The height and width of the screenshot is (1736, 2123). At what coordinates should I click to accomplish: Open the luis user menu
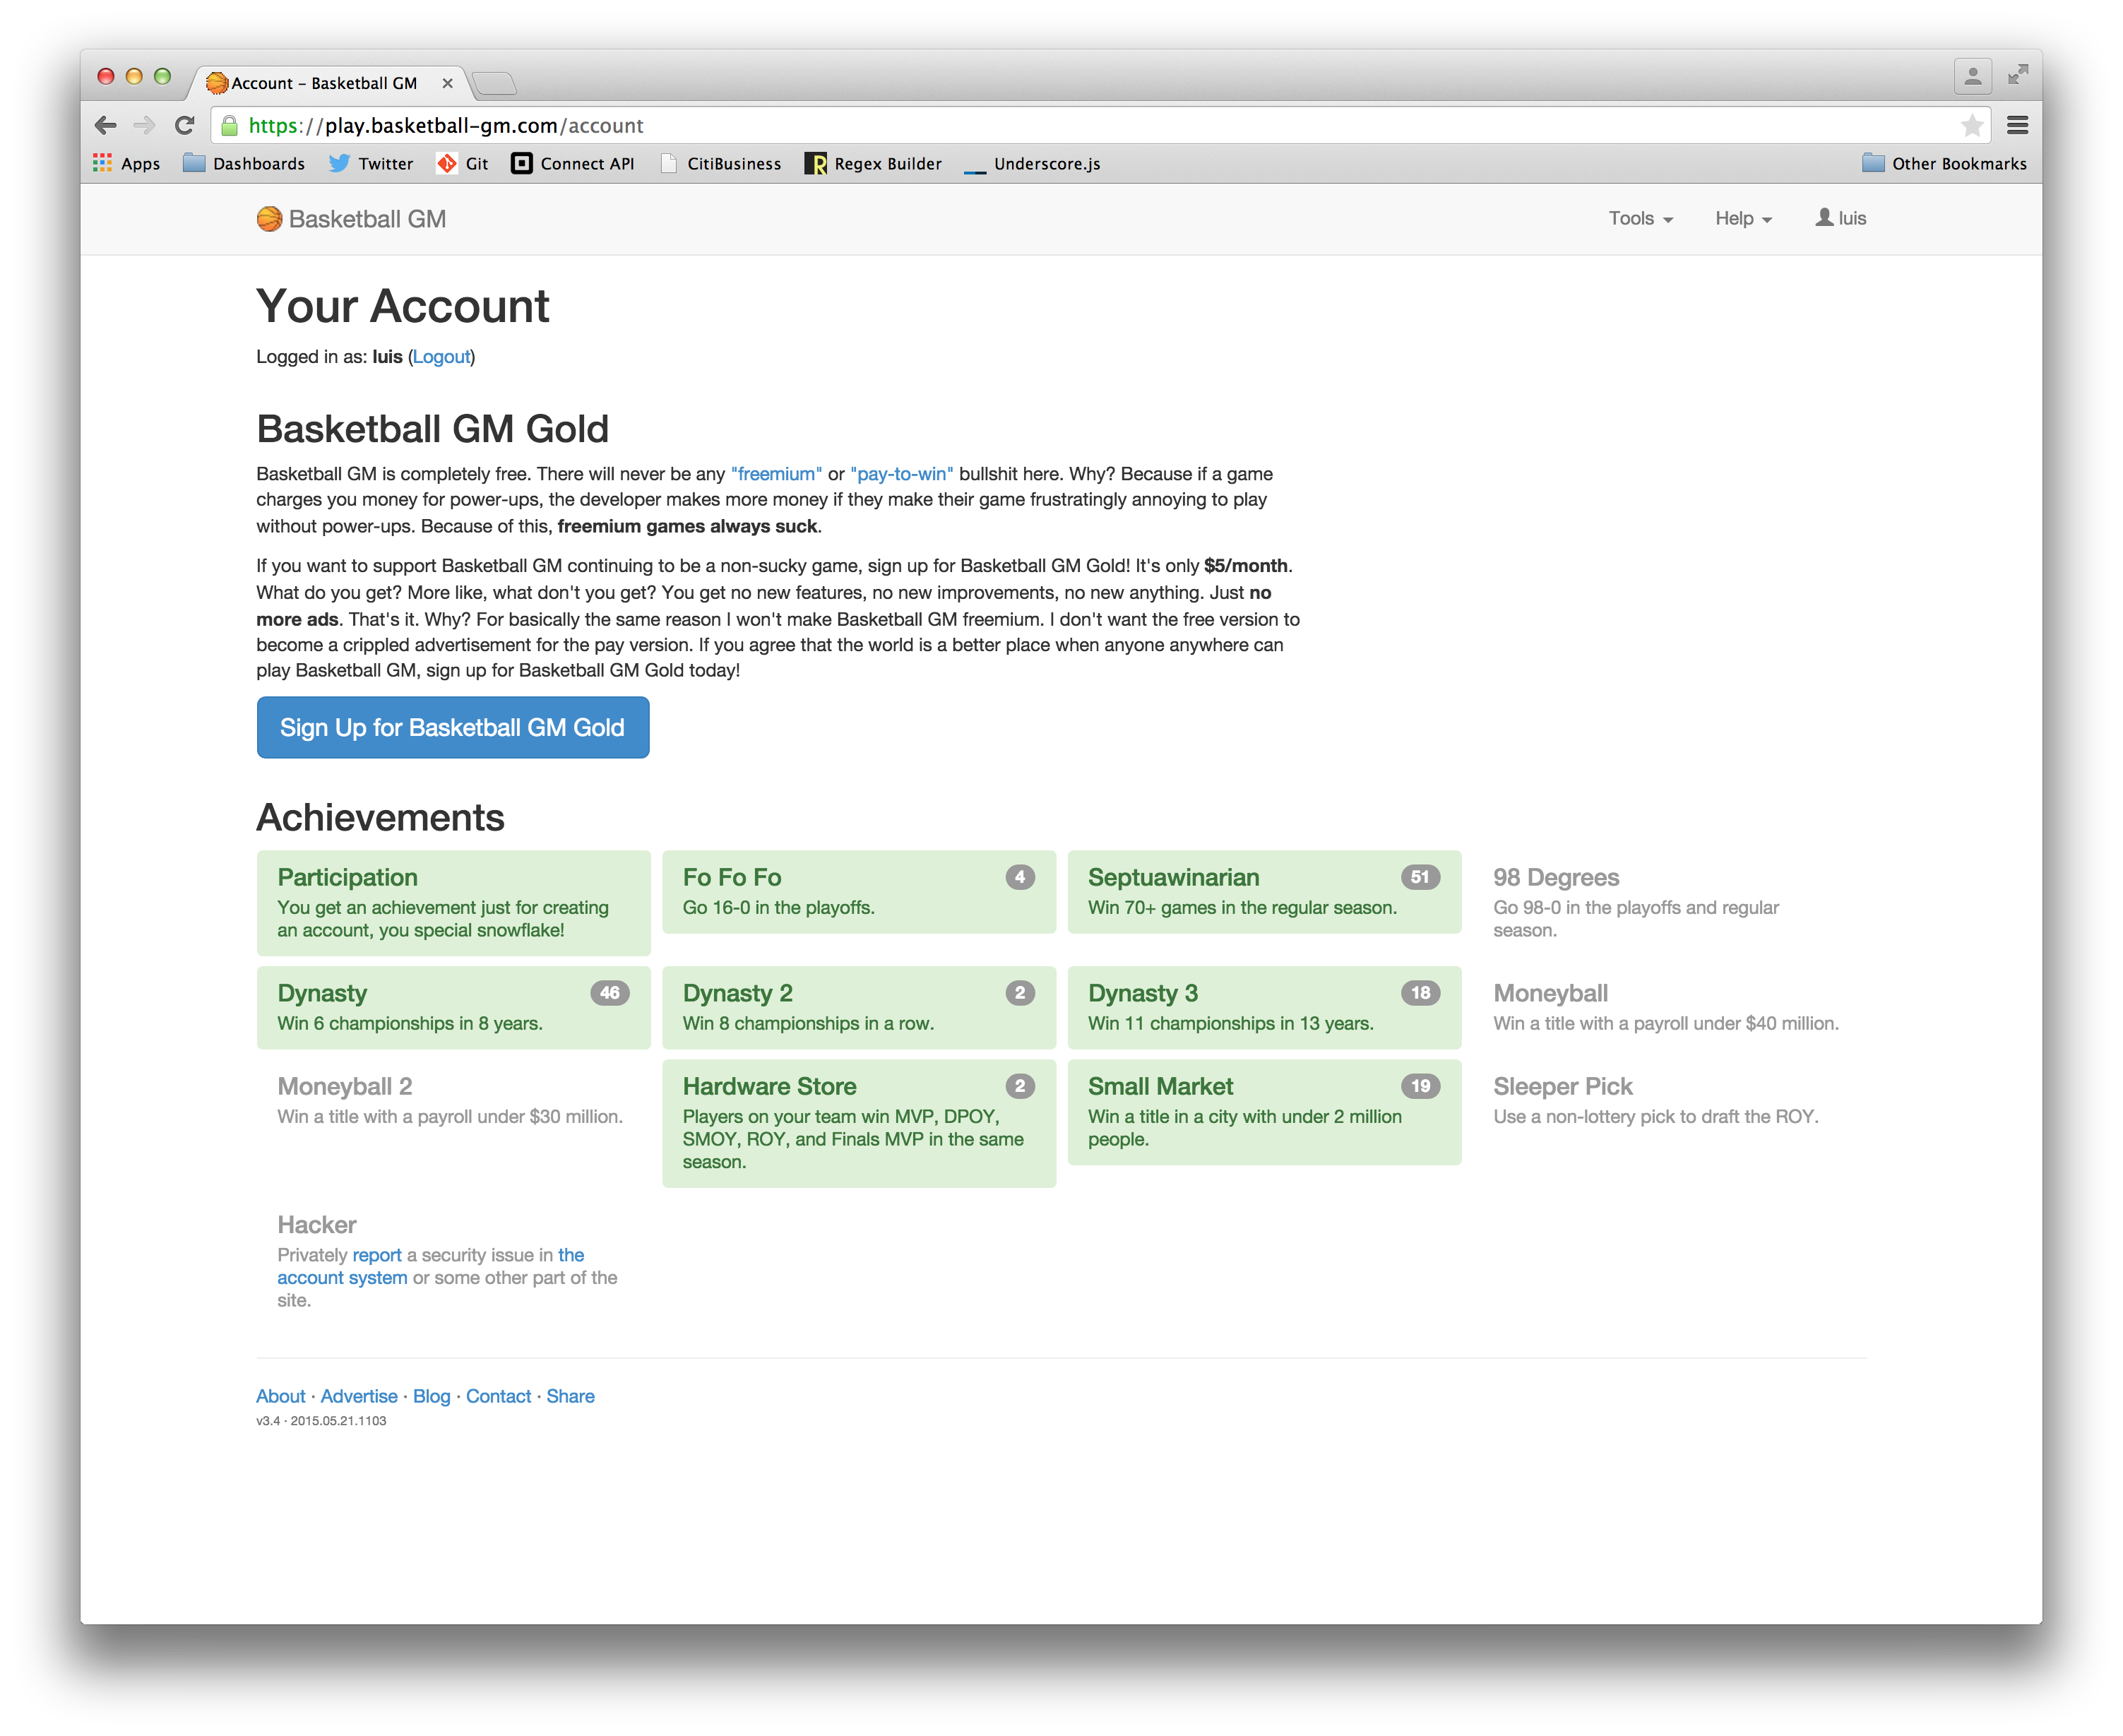1840,218
